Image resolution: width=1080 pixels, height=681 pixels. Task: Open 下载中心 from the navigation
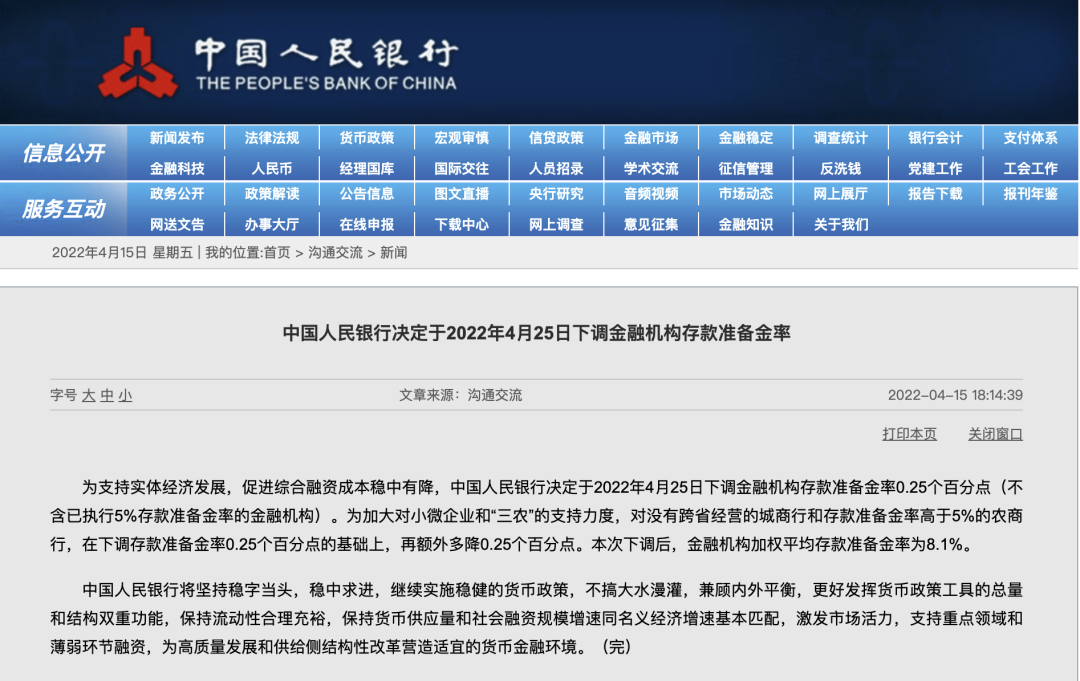coord(461,225)
